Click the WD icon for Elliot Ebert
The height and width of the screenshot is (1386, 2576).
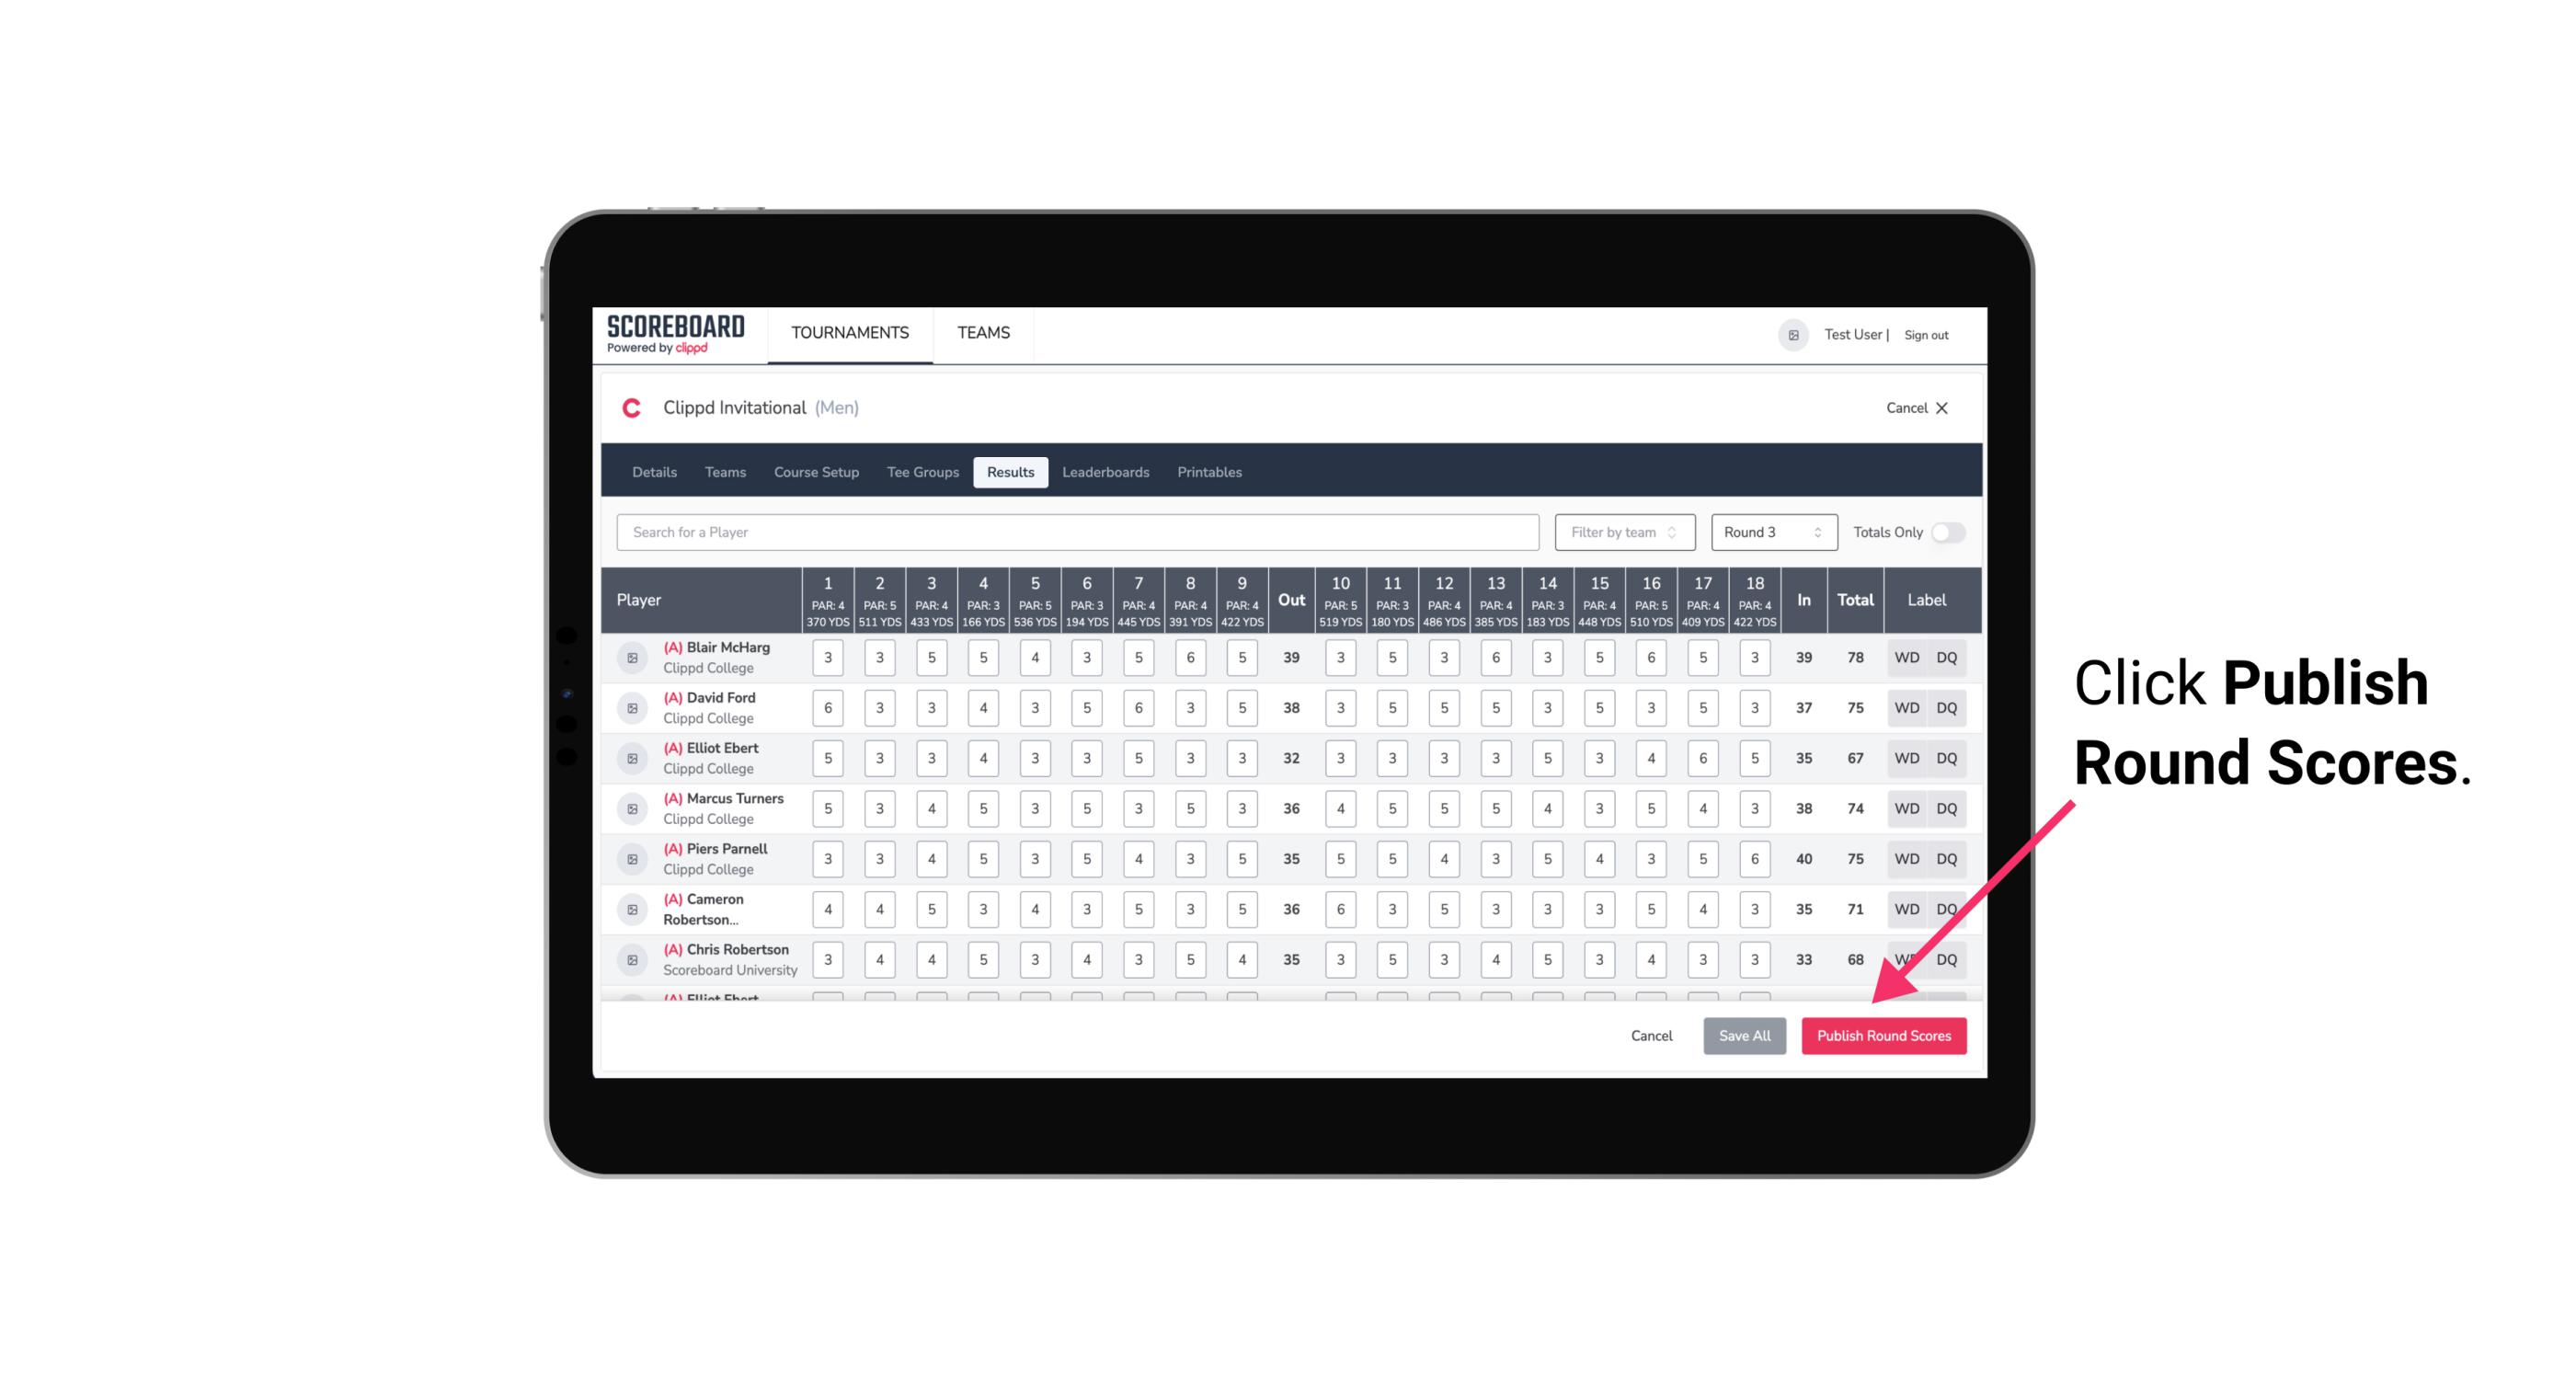pyautogui.click(x=1906, y=758)
